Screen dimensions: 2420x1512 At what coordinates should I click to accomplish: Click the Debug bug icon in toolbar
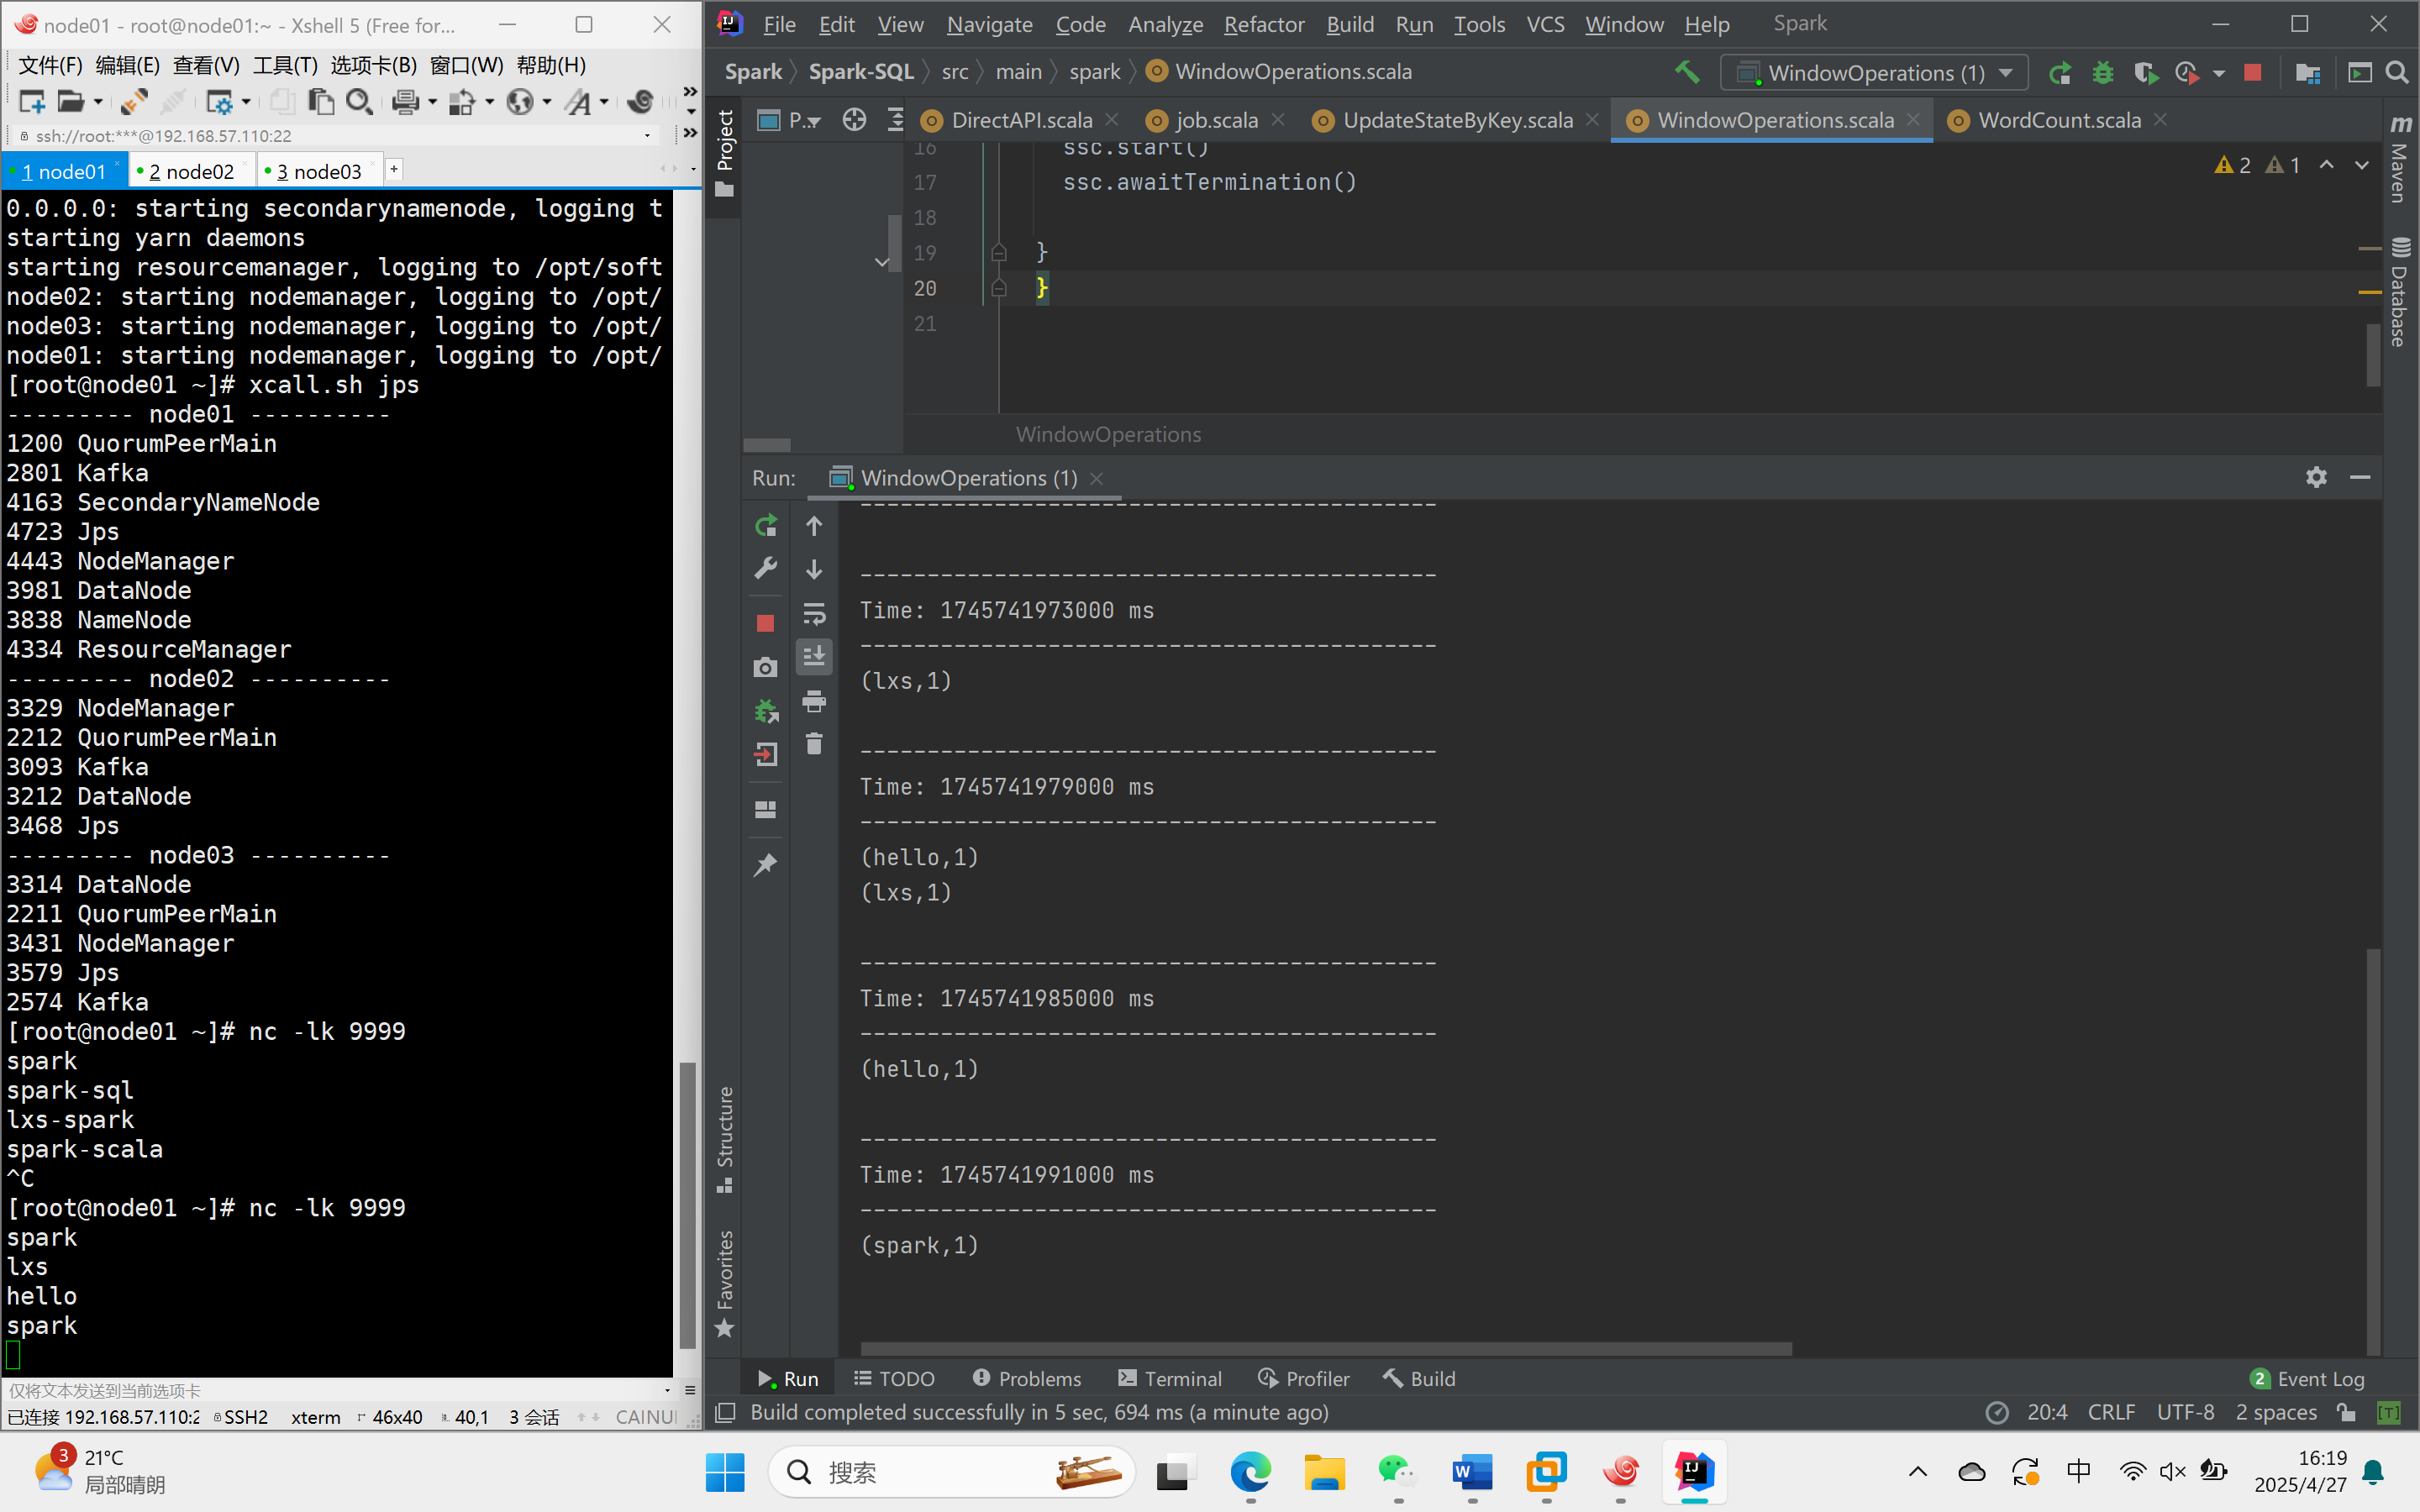click(x=2103, y=72)
